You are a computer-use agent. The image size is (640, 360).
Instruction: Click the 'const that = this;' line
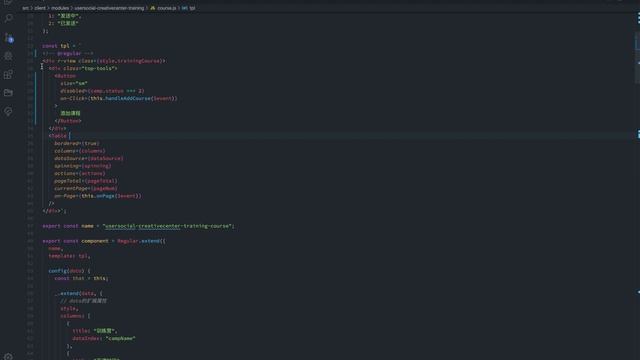coord(81,278)
